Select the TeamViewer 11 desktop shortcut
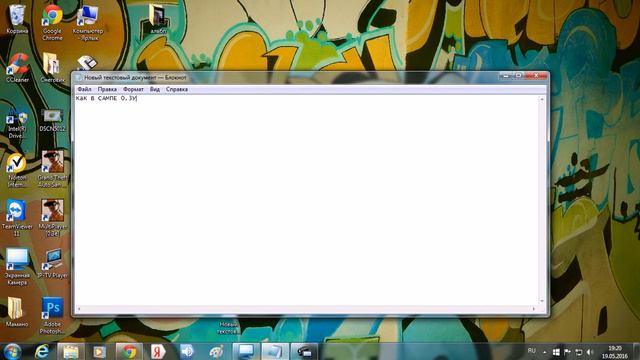 [x=17, y=218]
